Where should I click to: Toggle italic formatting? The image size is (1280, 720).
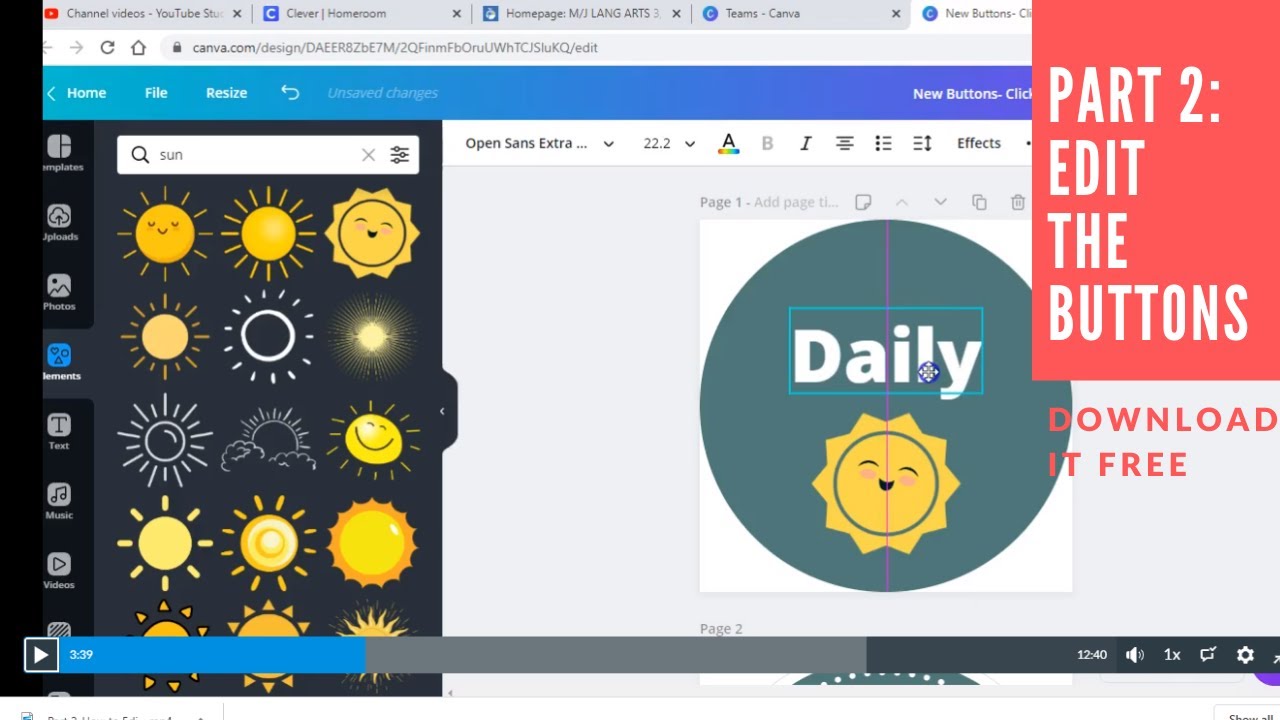click(805, 143)
